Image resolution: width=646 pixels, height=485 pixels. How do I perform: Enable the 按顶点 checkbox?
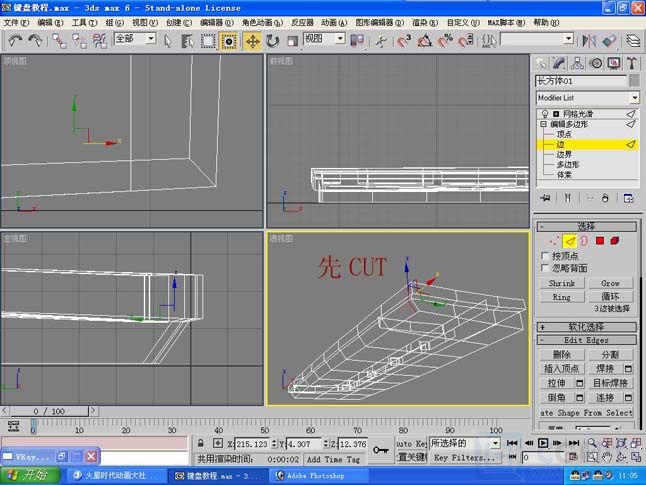pyautogui.click(x=545, y=256)
